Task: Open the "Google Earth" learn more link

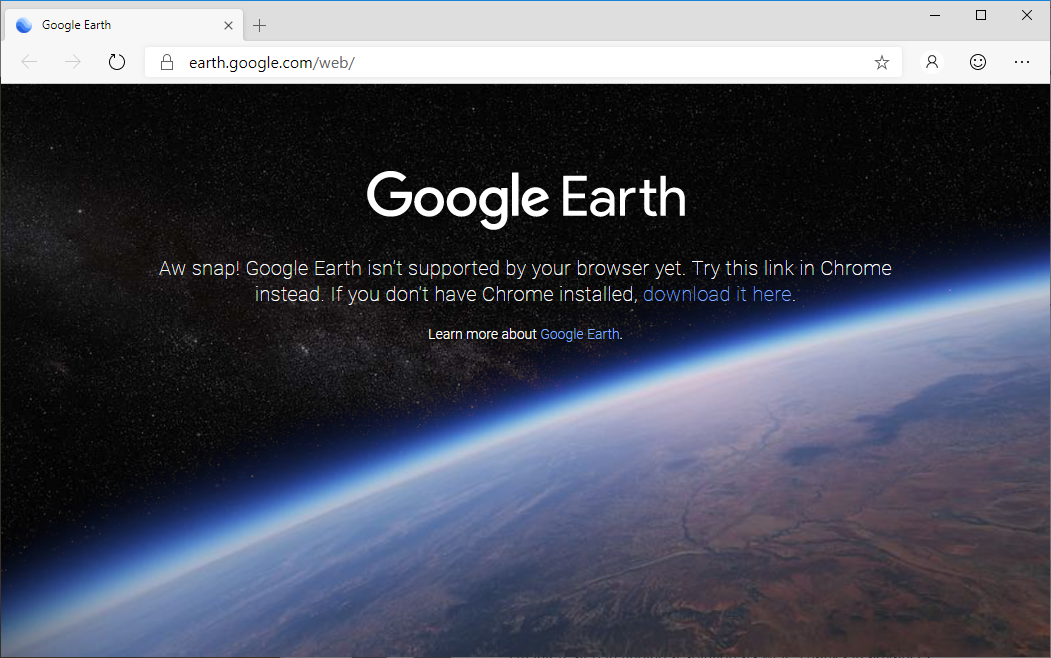Action: (x=580, y=334)
